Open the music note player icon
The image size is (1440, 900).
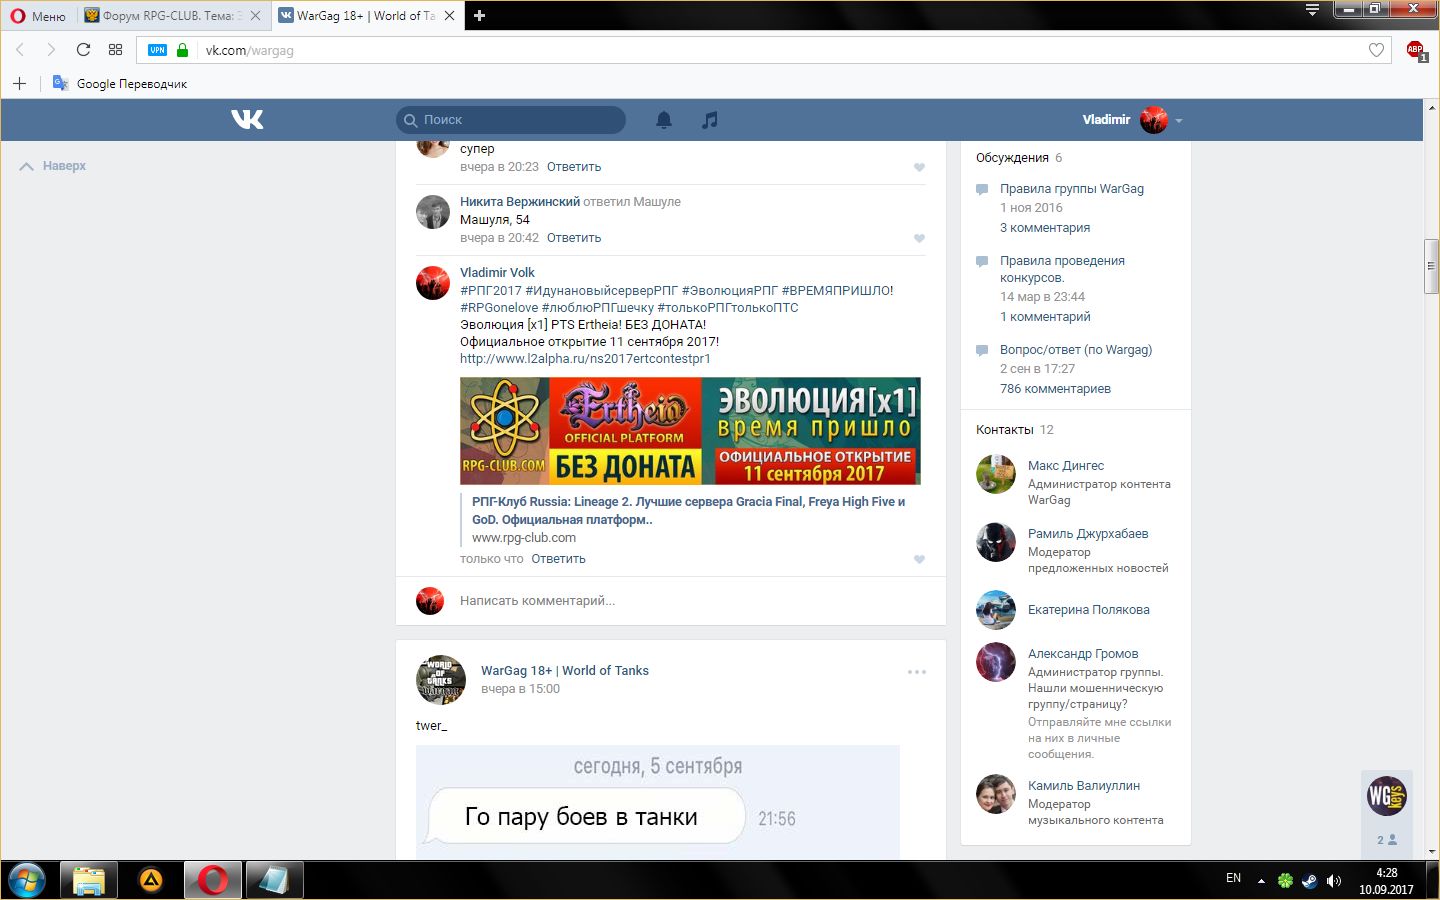(710, 120)
